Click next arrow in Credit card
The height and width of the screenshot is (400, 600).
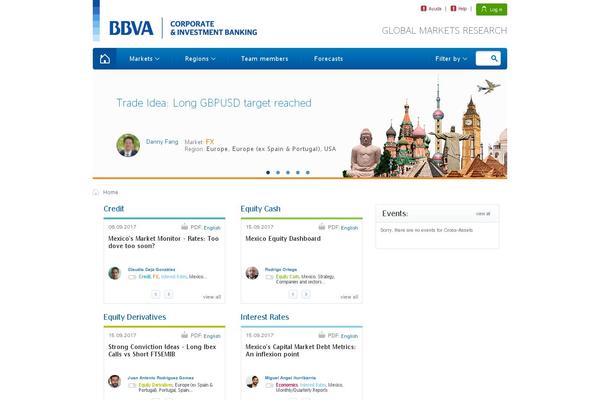tap(169, 294)
